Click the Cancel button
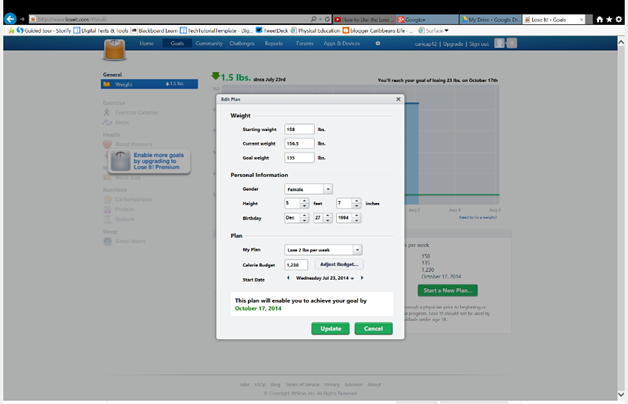Screen dimensions: 628x404 point(373,328)
